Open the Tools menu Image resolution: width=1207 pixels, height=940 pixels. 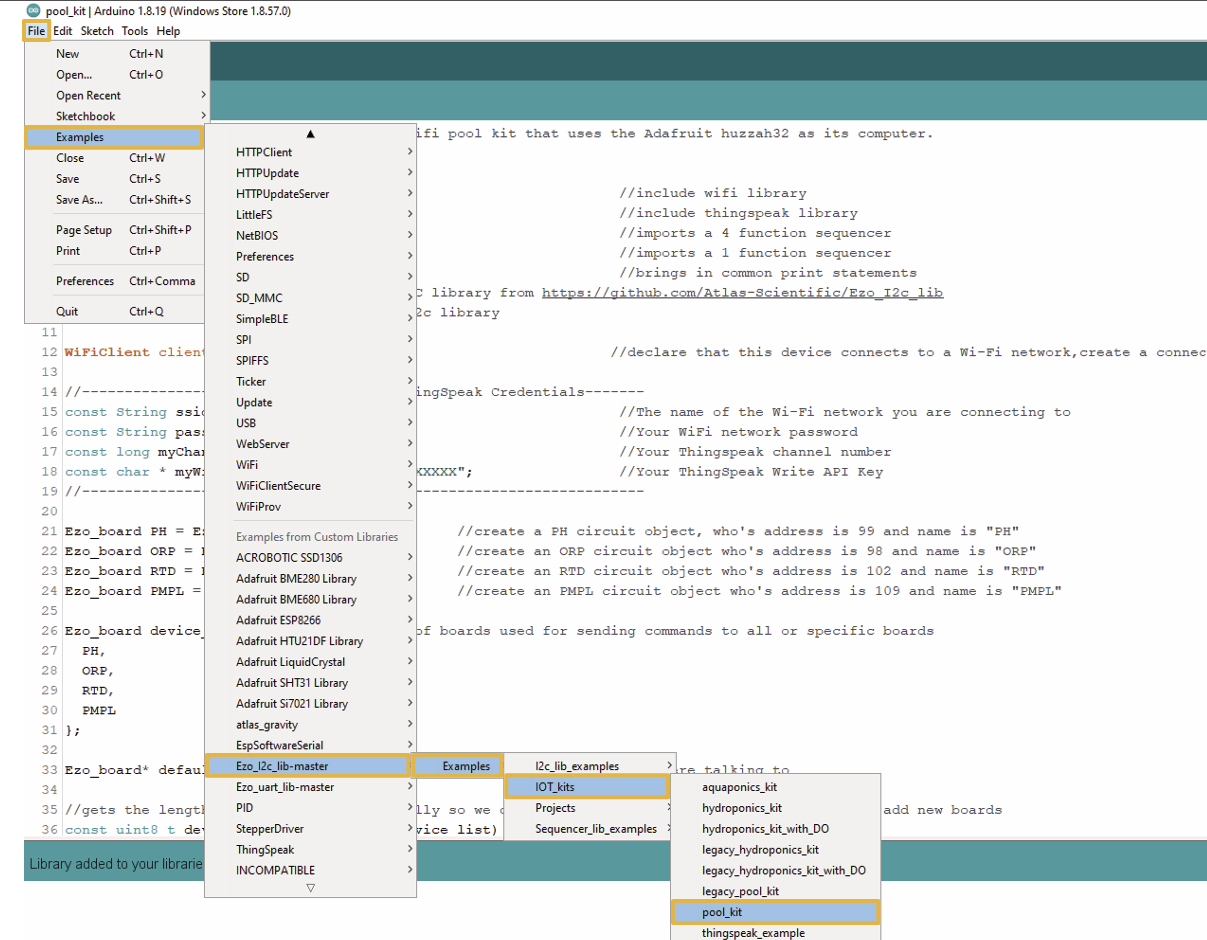tap(135, 31)
